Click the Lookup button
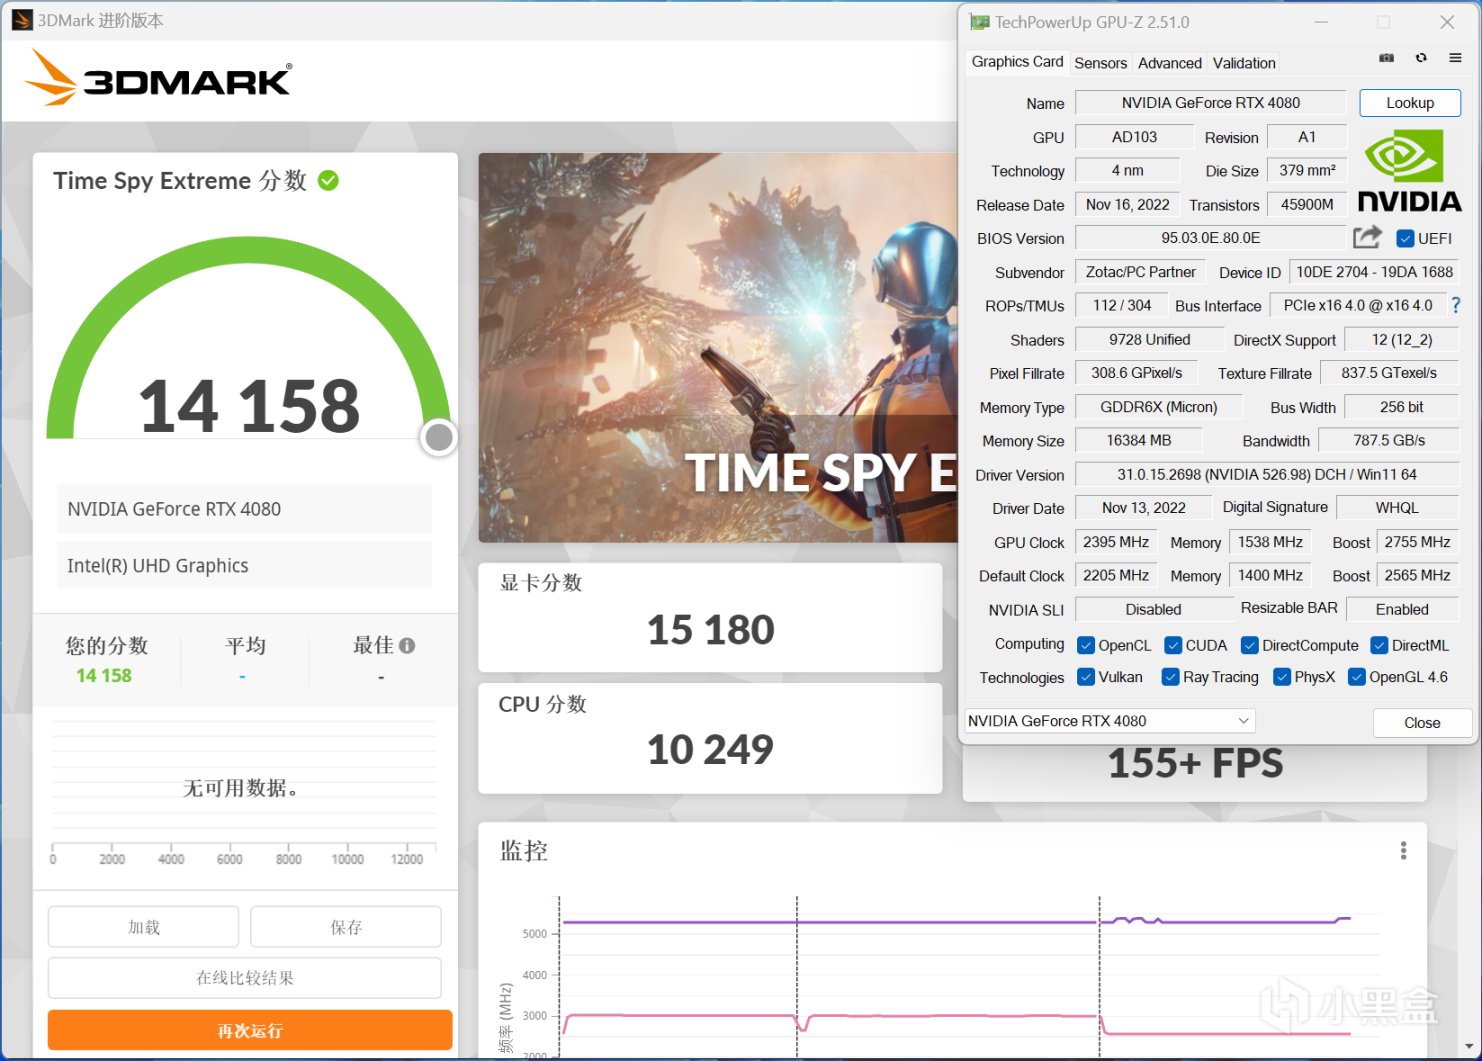Image resolution: width=1482 pixels, height=1061 pixels. click(x=1410, y=103)
